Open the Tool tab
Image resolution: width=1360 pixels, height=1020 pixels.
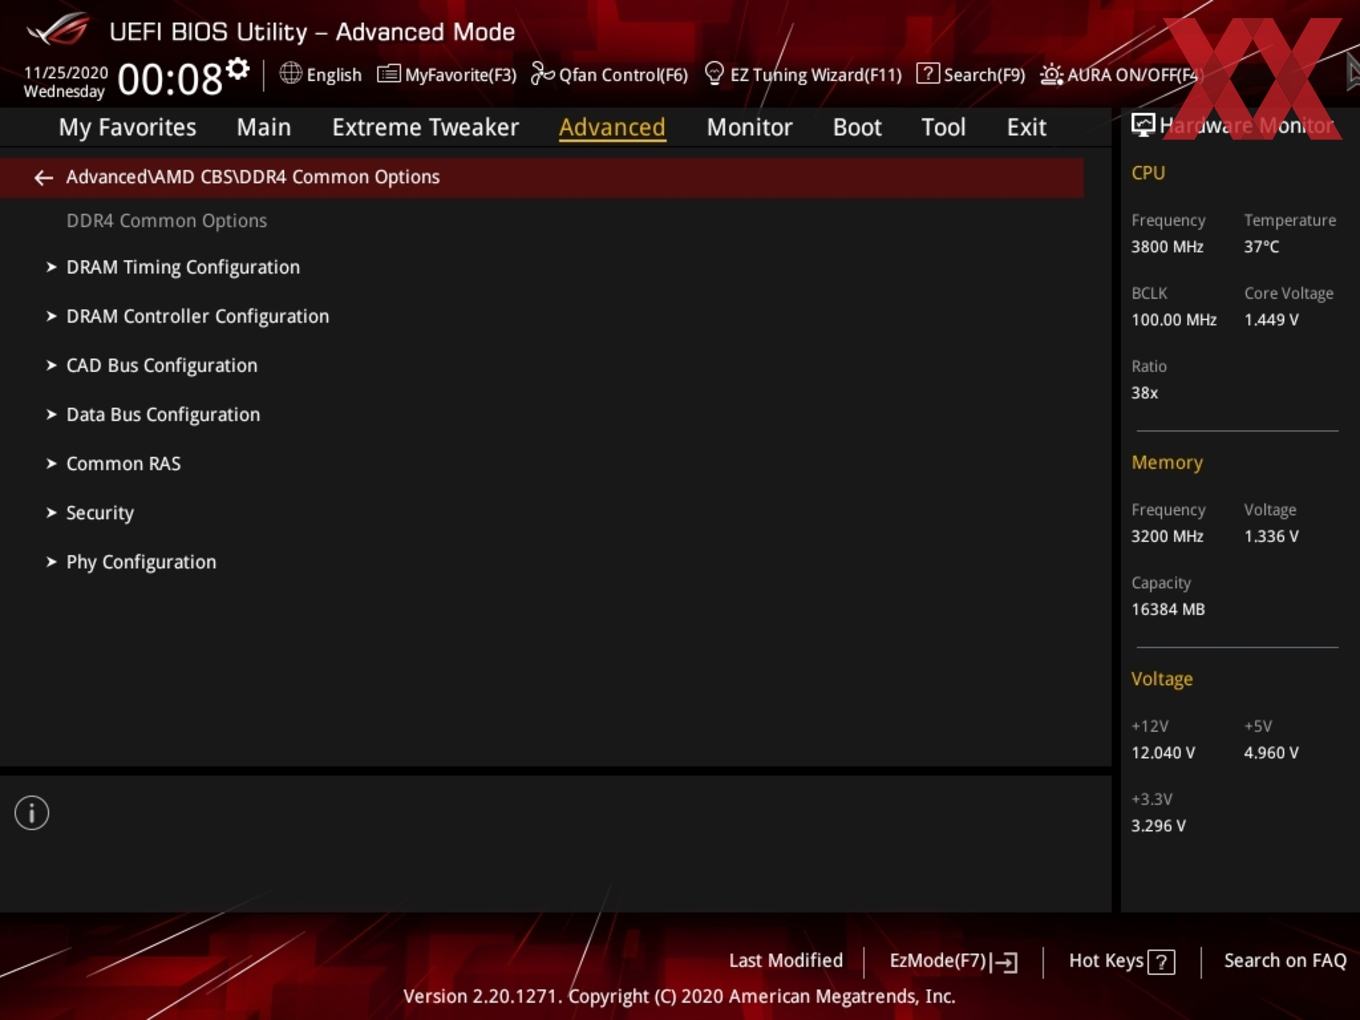[x=943, y=127]
